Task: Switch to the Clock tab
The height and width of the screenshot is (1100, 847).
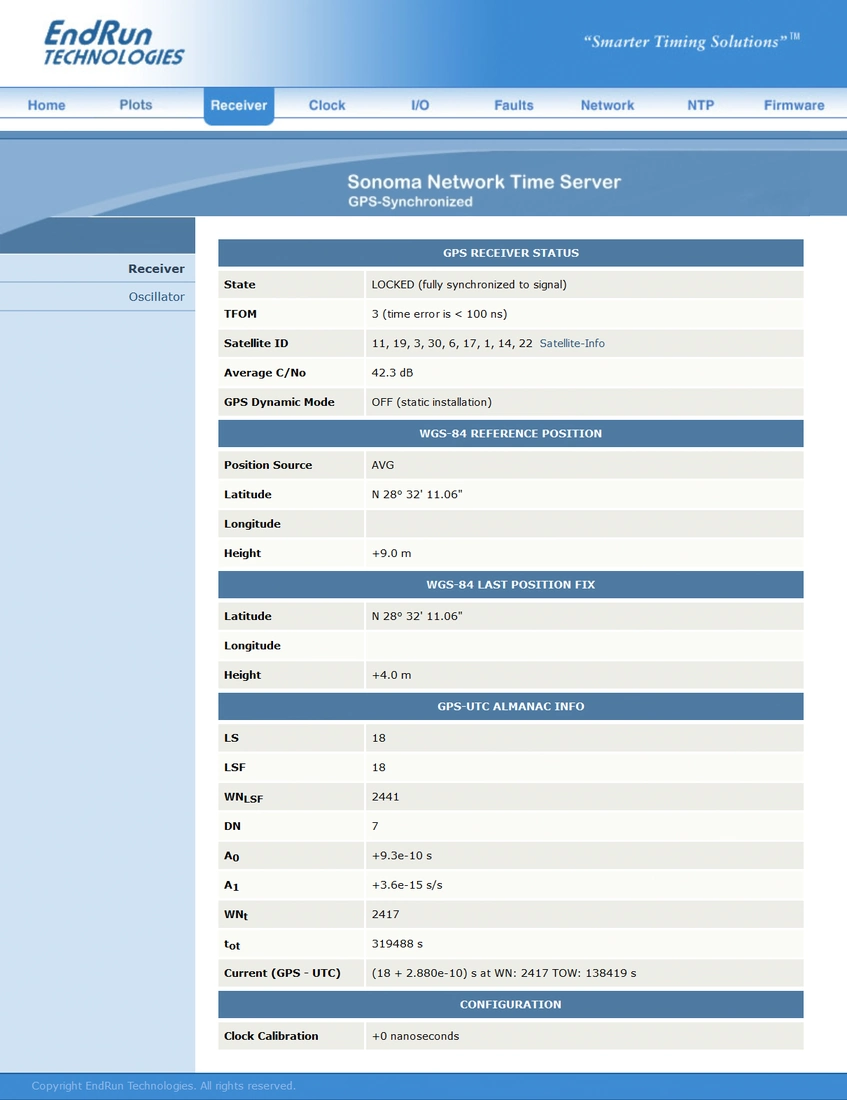Action: pyautogui.click(x=327, y=105)
